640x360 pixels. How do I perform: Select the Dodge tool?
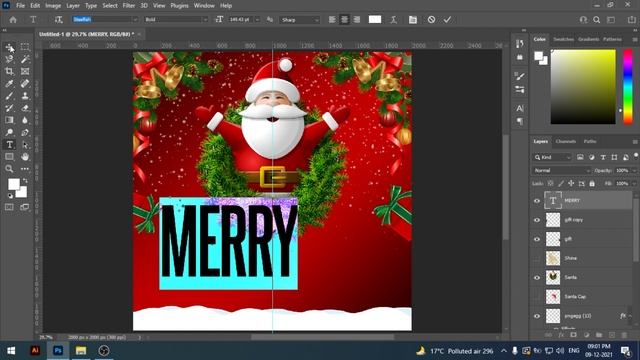click(x=9, y=132)
